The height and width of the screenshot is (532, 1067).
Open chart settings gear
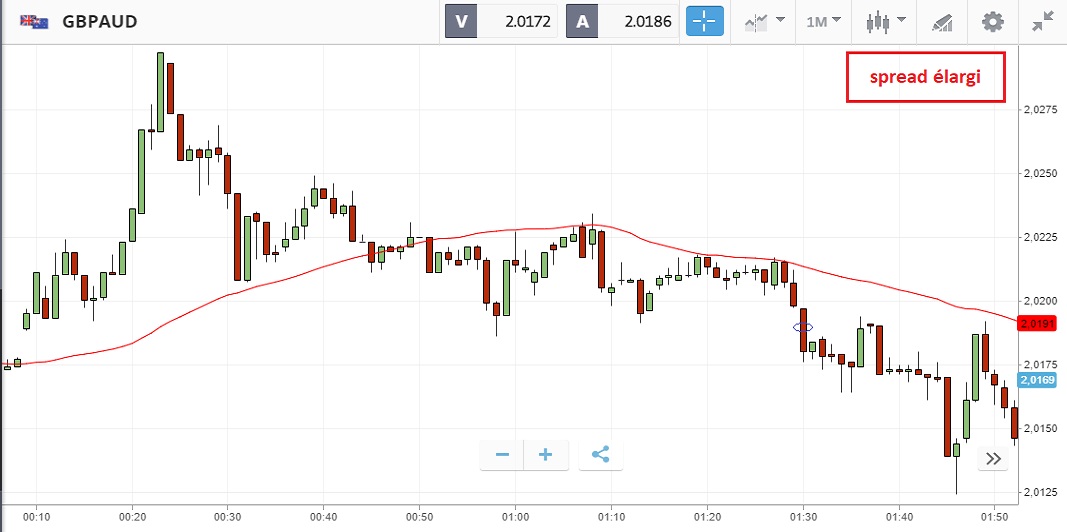992,21
